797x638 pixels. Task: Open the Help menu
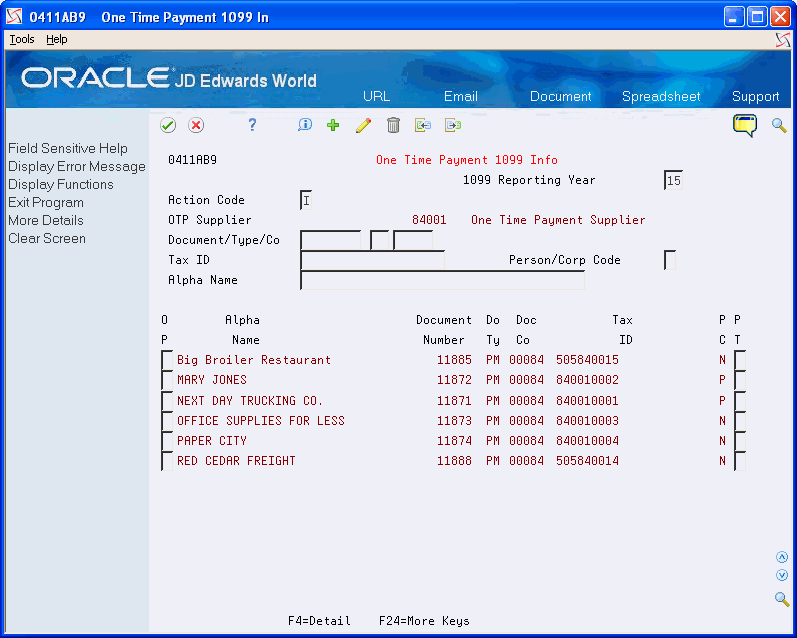click(56, 39)
